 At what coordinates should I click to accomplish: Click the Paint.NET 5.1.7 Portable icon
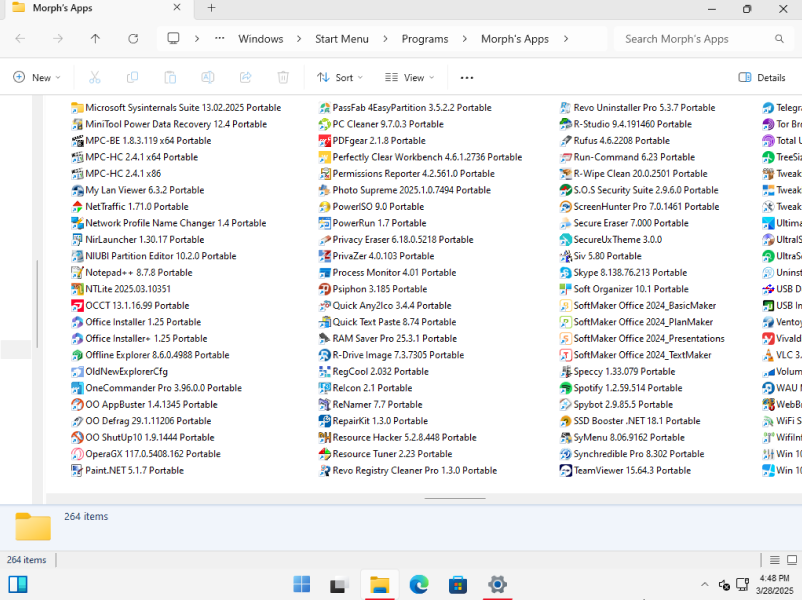pyautogui.click(x=77, y=471)
